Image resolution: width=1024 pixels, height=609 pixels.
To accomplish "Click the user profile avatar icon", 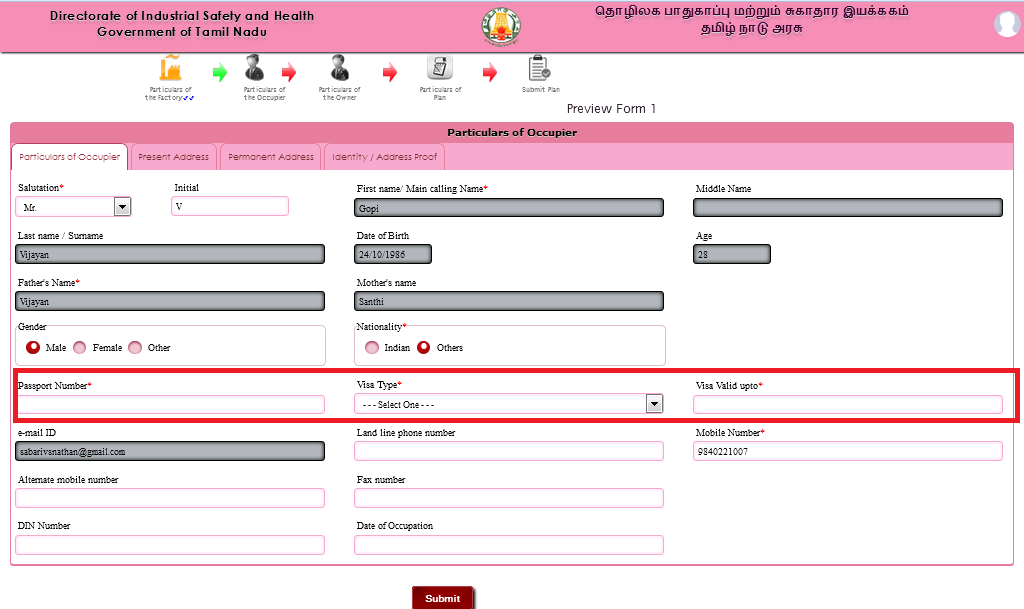I will pyautogui.click(x=1006, y=24).
